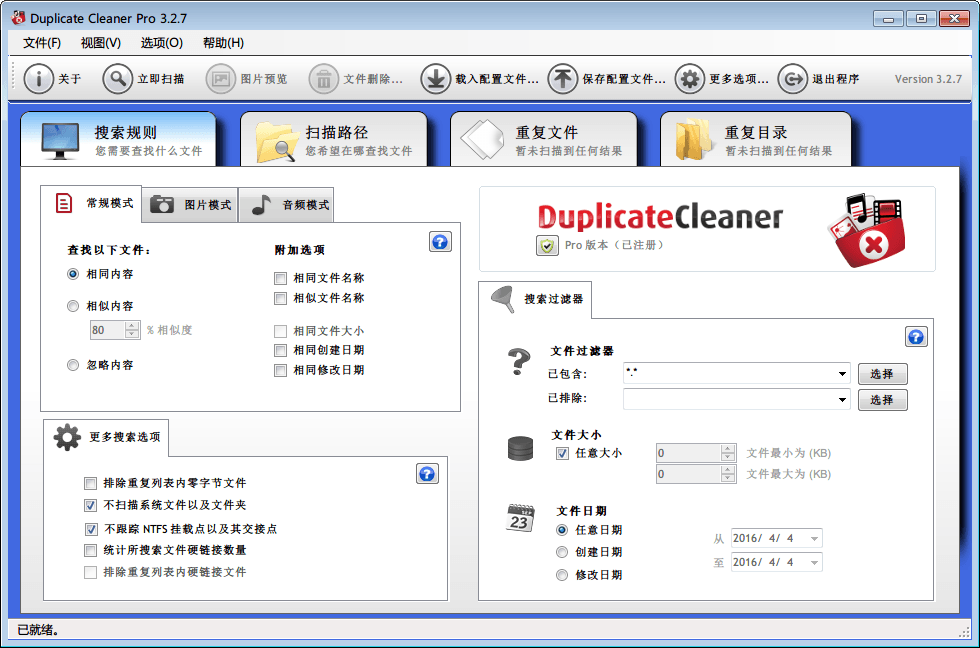Screen dimensions: 980x648
Task: Start scan with 立即扫描 magnifier icon
Action: click(x=118, y=79)
